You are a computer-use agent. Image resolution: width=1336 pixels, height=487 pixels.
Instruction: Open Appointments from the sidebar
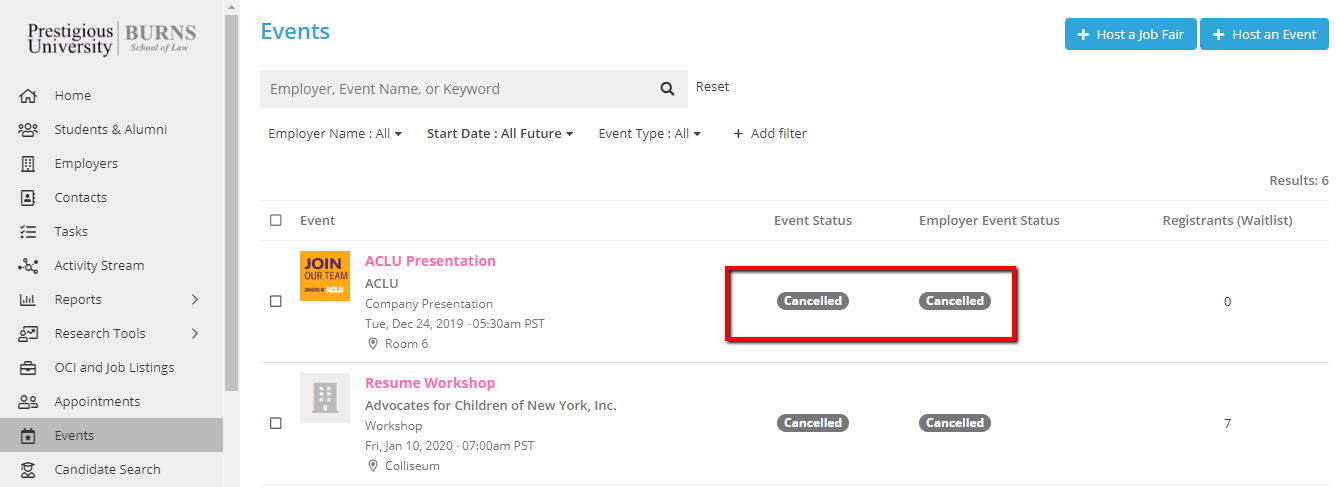pos(97,402)
